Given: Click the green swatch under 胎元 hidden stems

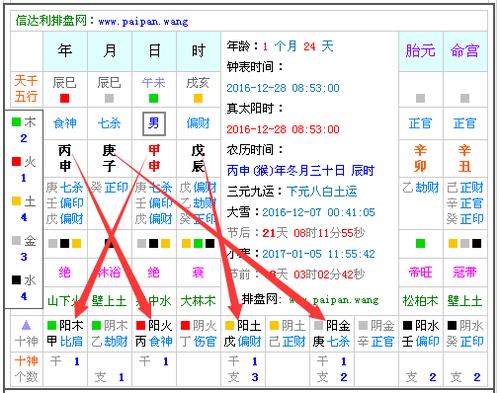Looking at the screenshot, I should [421, 244].
